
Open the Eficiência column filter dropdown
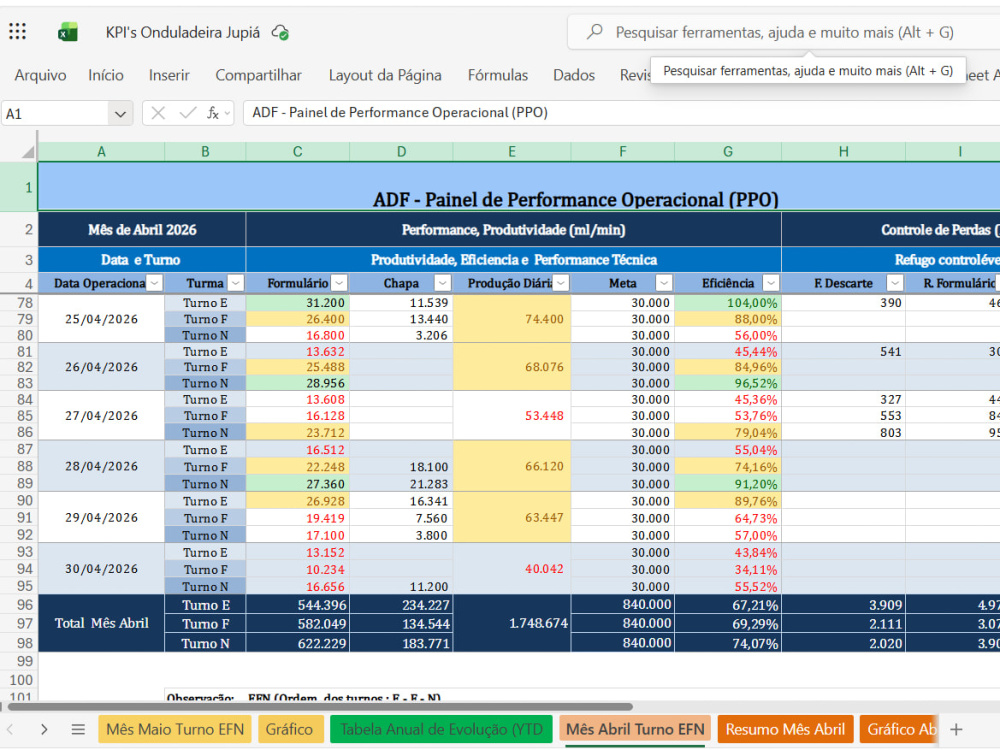(x=772, y=283)
